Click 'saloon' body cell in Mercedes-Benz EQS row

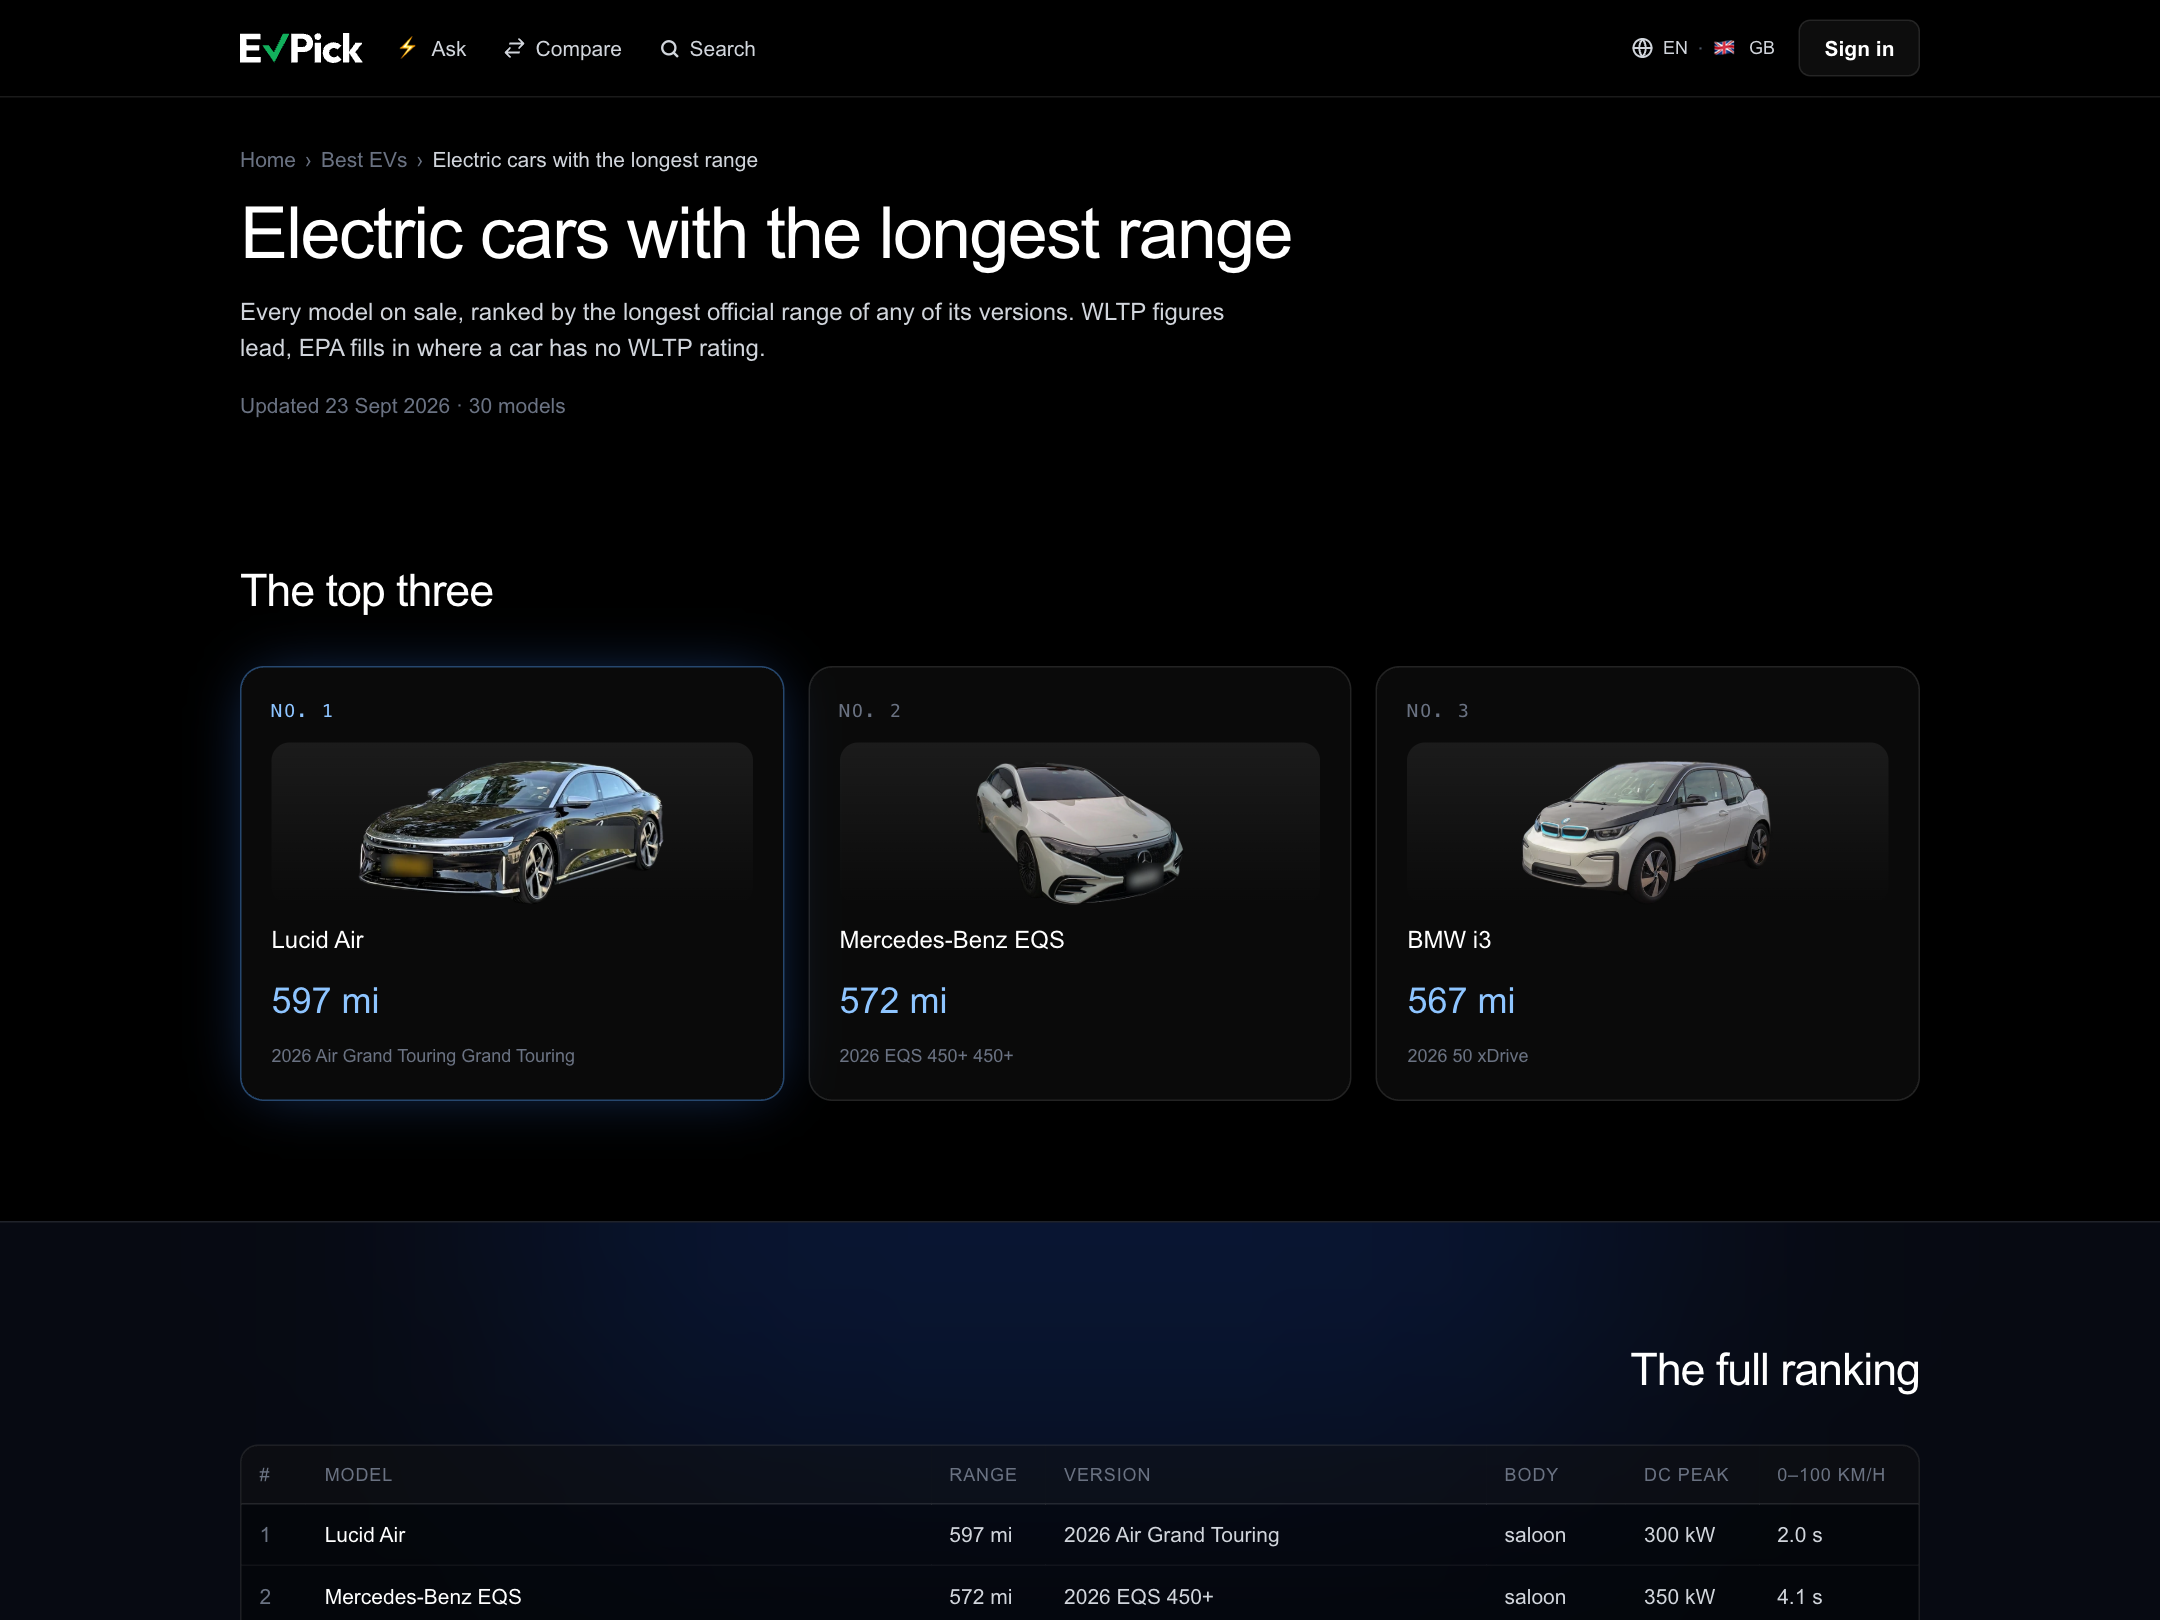pos(1535,1597)
